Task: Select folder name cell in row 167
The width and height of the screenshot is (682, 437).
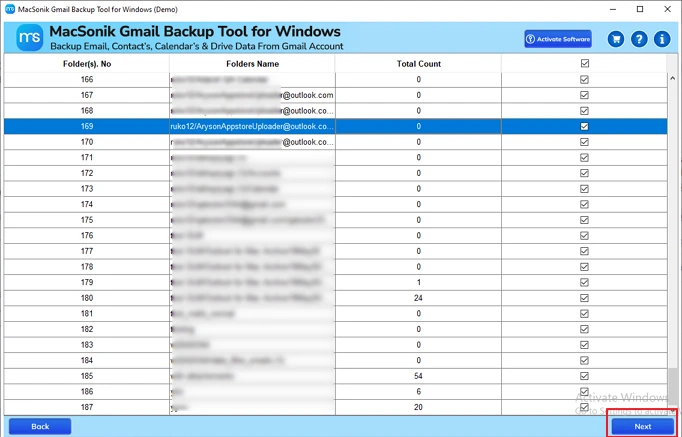Action: 252,95
